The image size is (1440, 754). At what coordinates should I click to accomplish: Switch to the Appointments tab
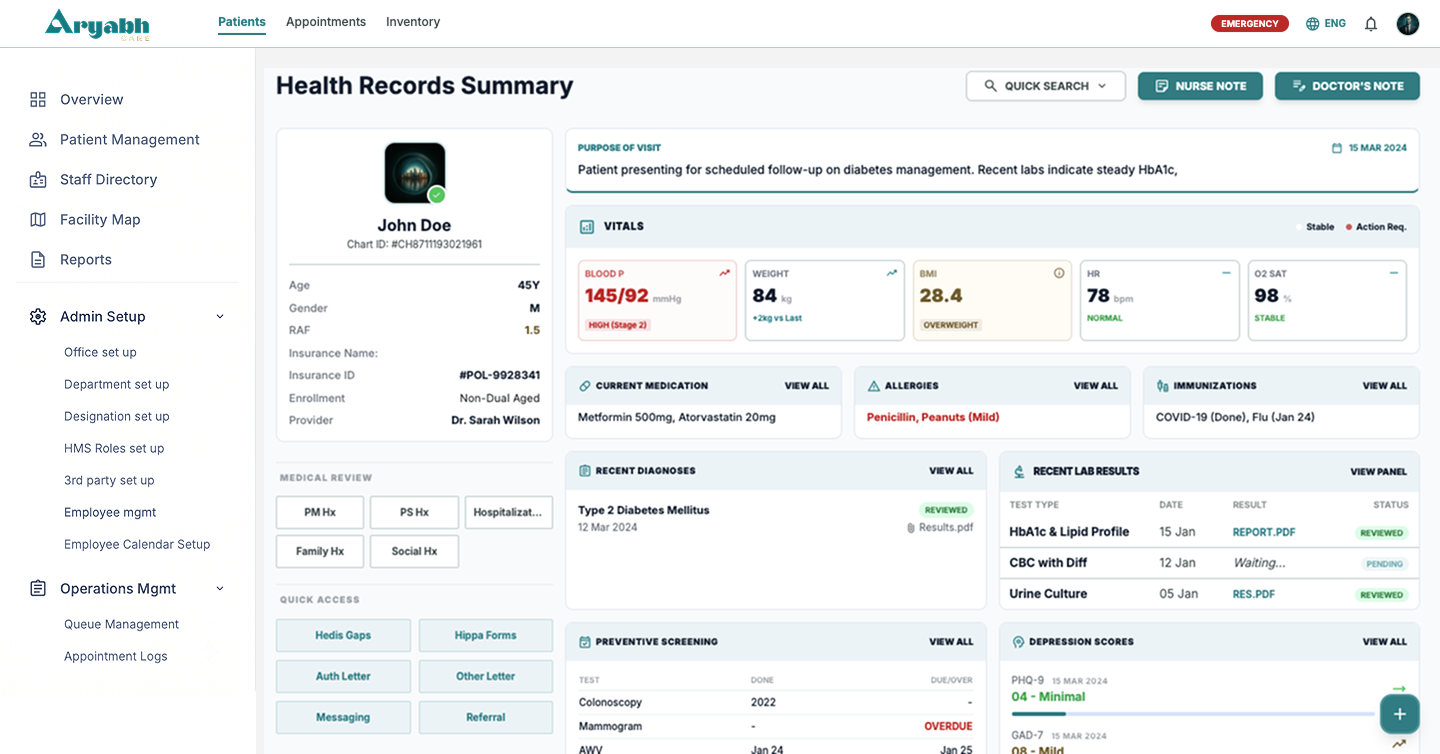326,22
